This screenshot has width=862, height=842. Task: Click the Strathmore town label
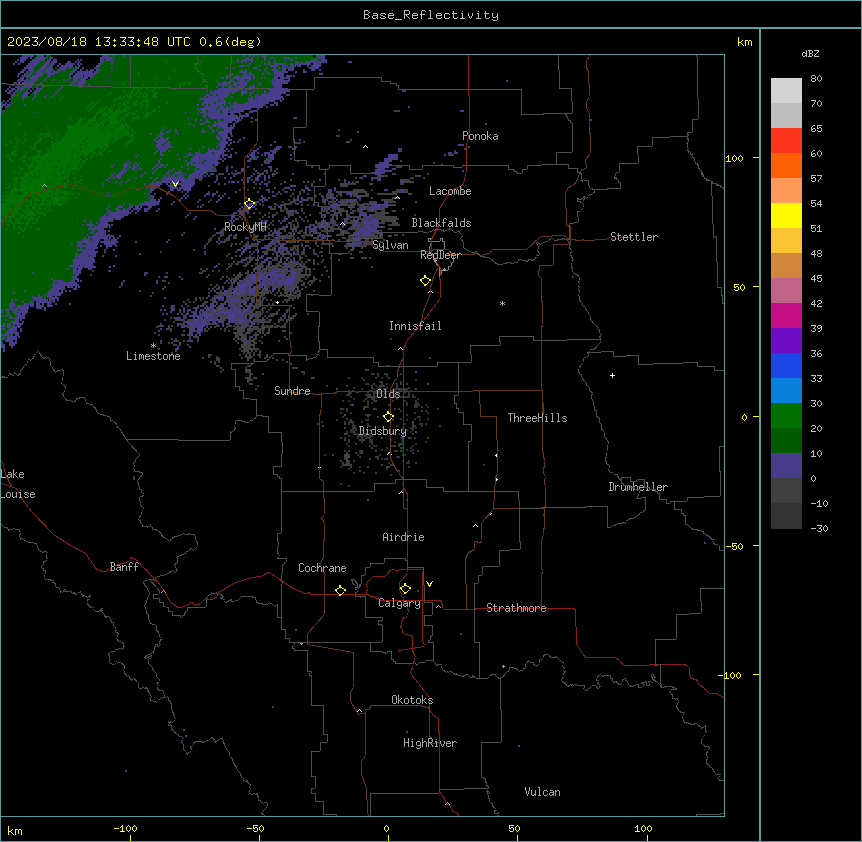pyautogui.click(x=516, y=608)
